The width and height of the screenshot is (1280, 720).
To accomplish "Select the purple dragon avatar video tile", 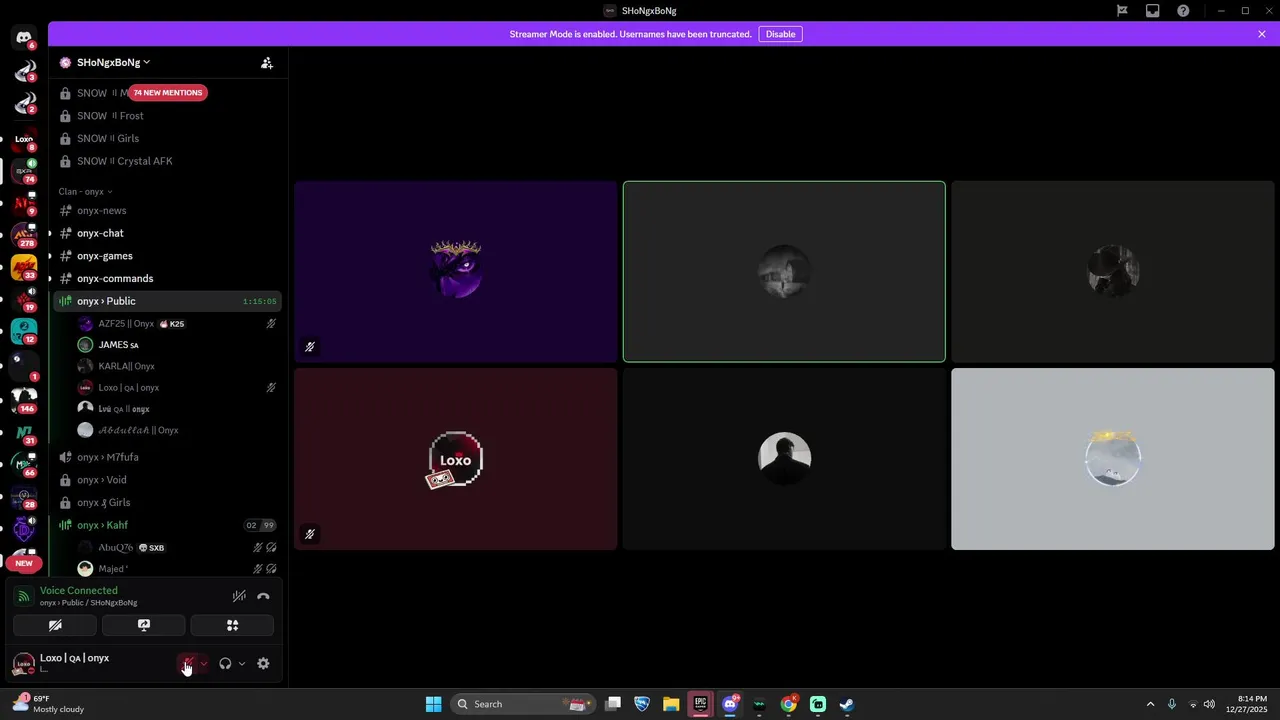I will [456, 271].
